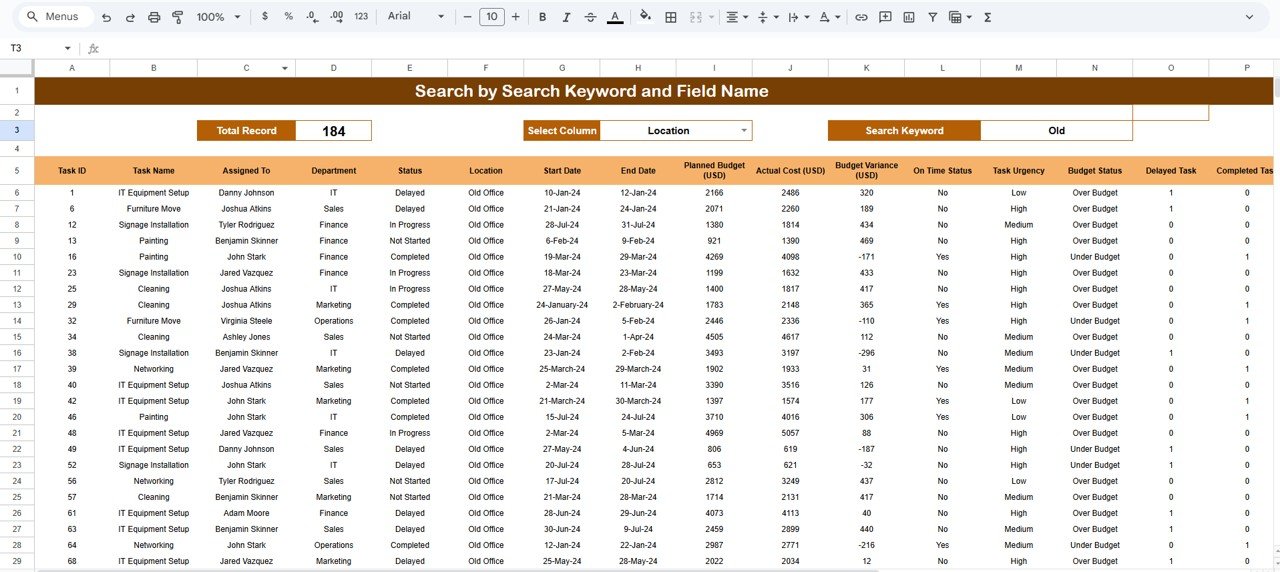Click the Insert comment icon
1280x572 pixels.
tap(884, 17)
